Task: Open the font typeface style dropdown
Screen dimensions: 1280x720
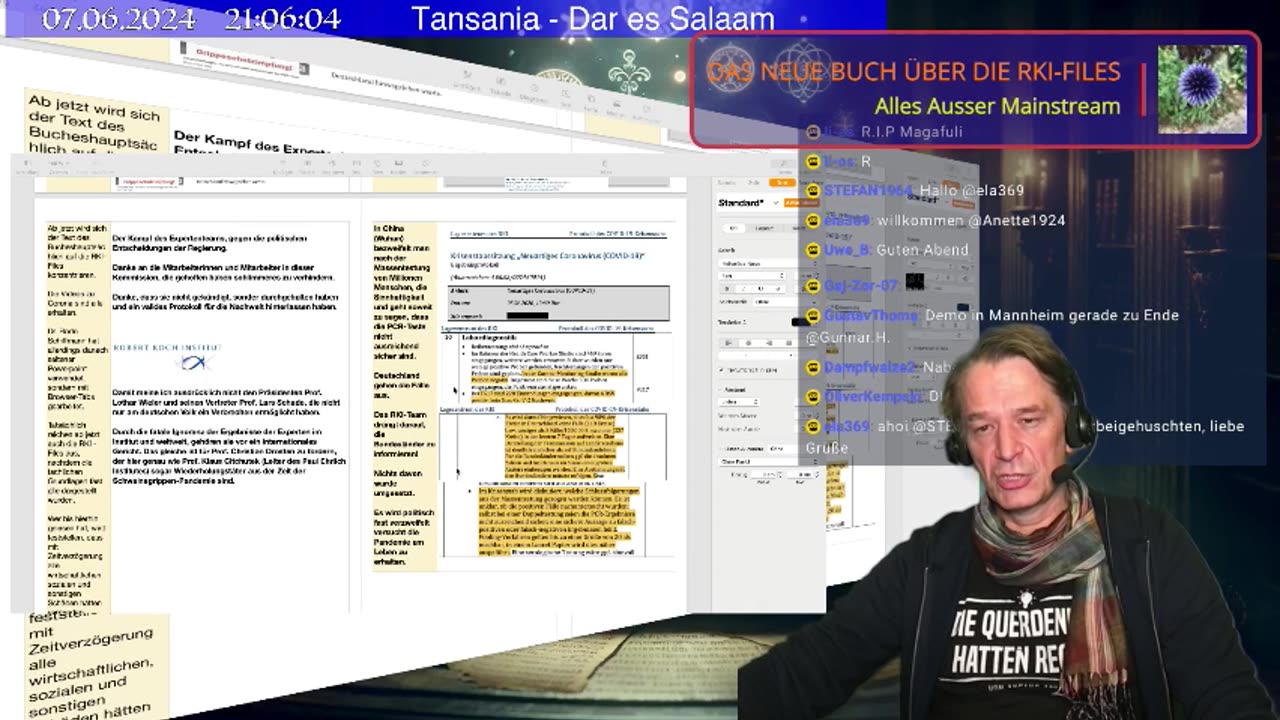Action: pos(752,276)
